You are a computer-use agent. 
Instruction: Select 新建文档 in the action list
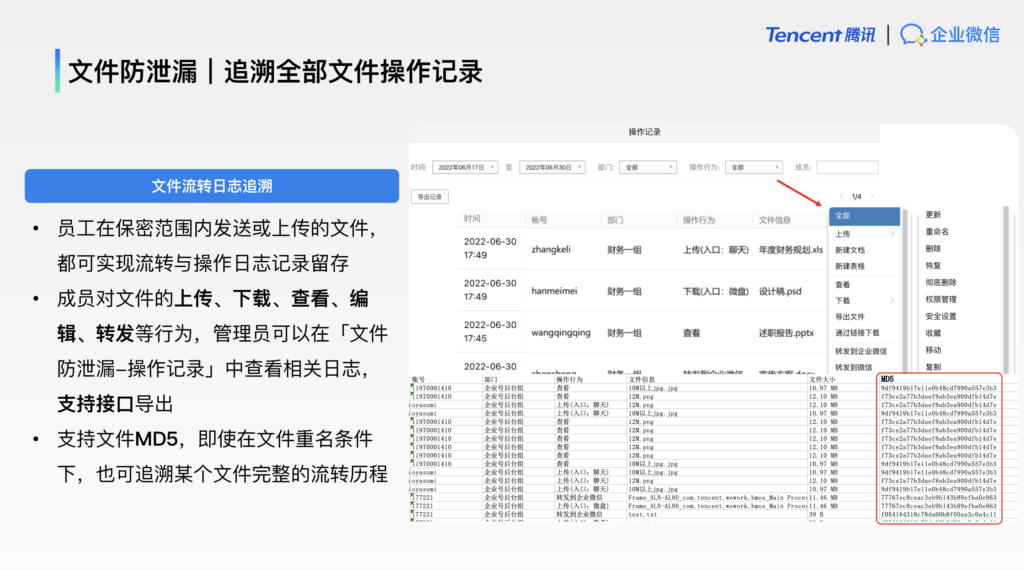click(850, 250)
